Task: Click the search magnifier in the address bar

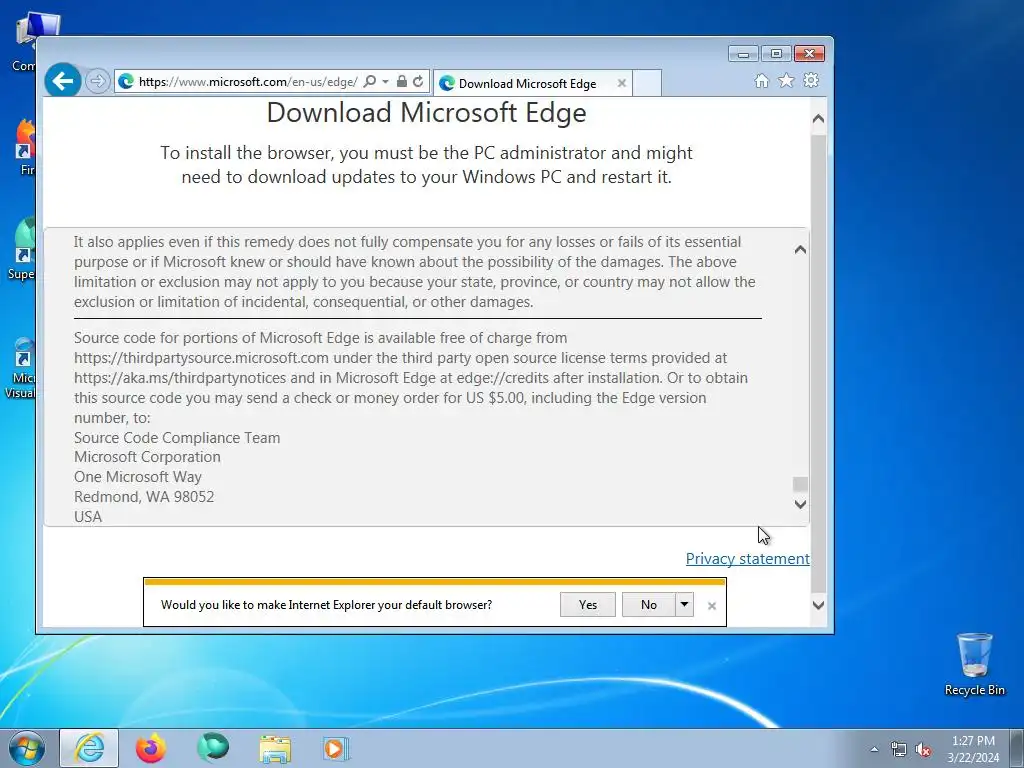Action: [x=370, y=82]
